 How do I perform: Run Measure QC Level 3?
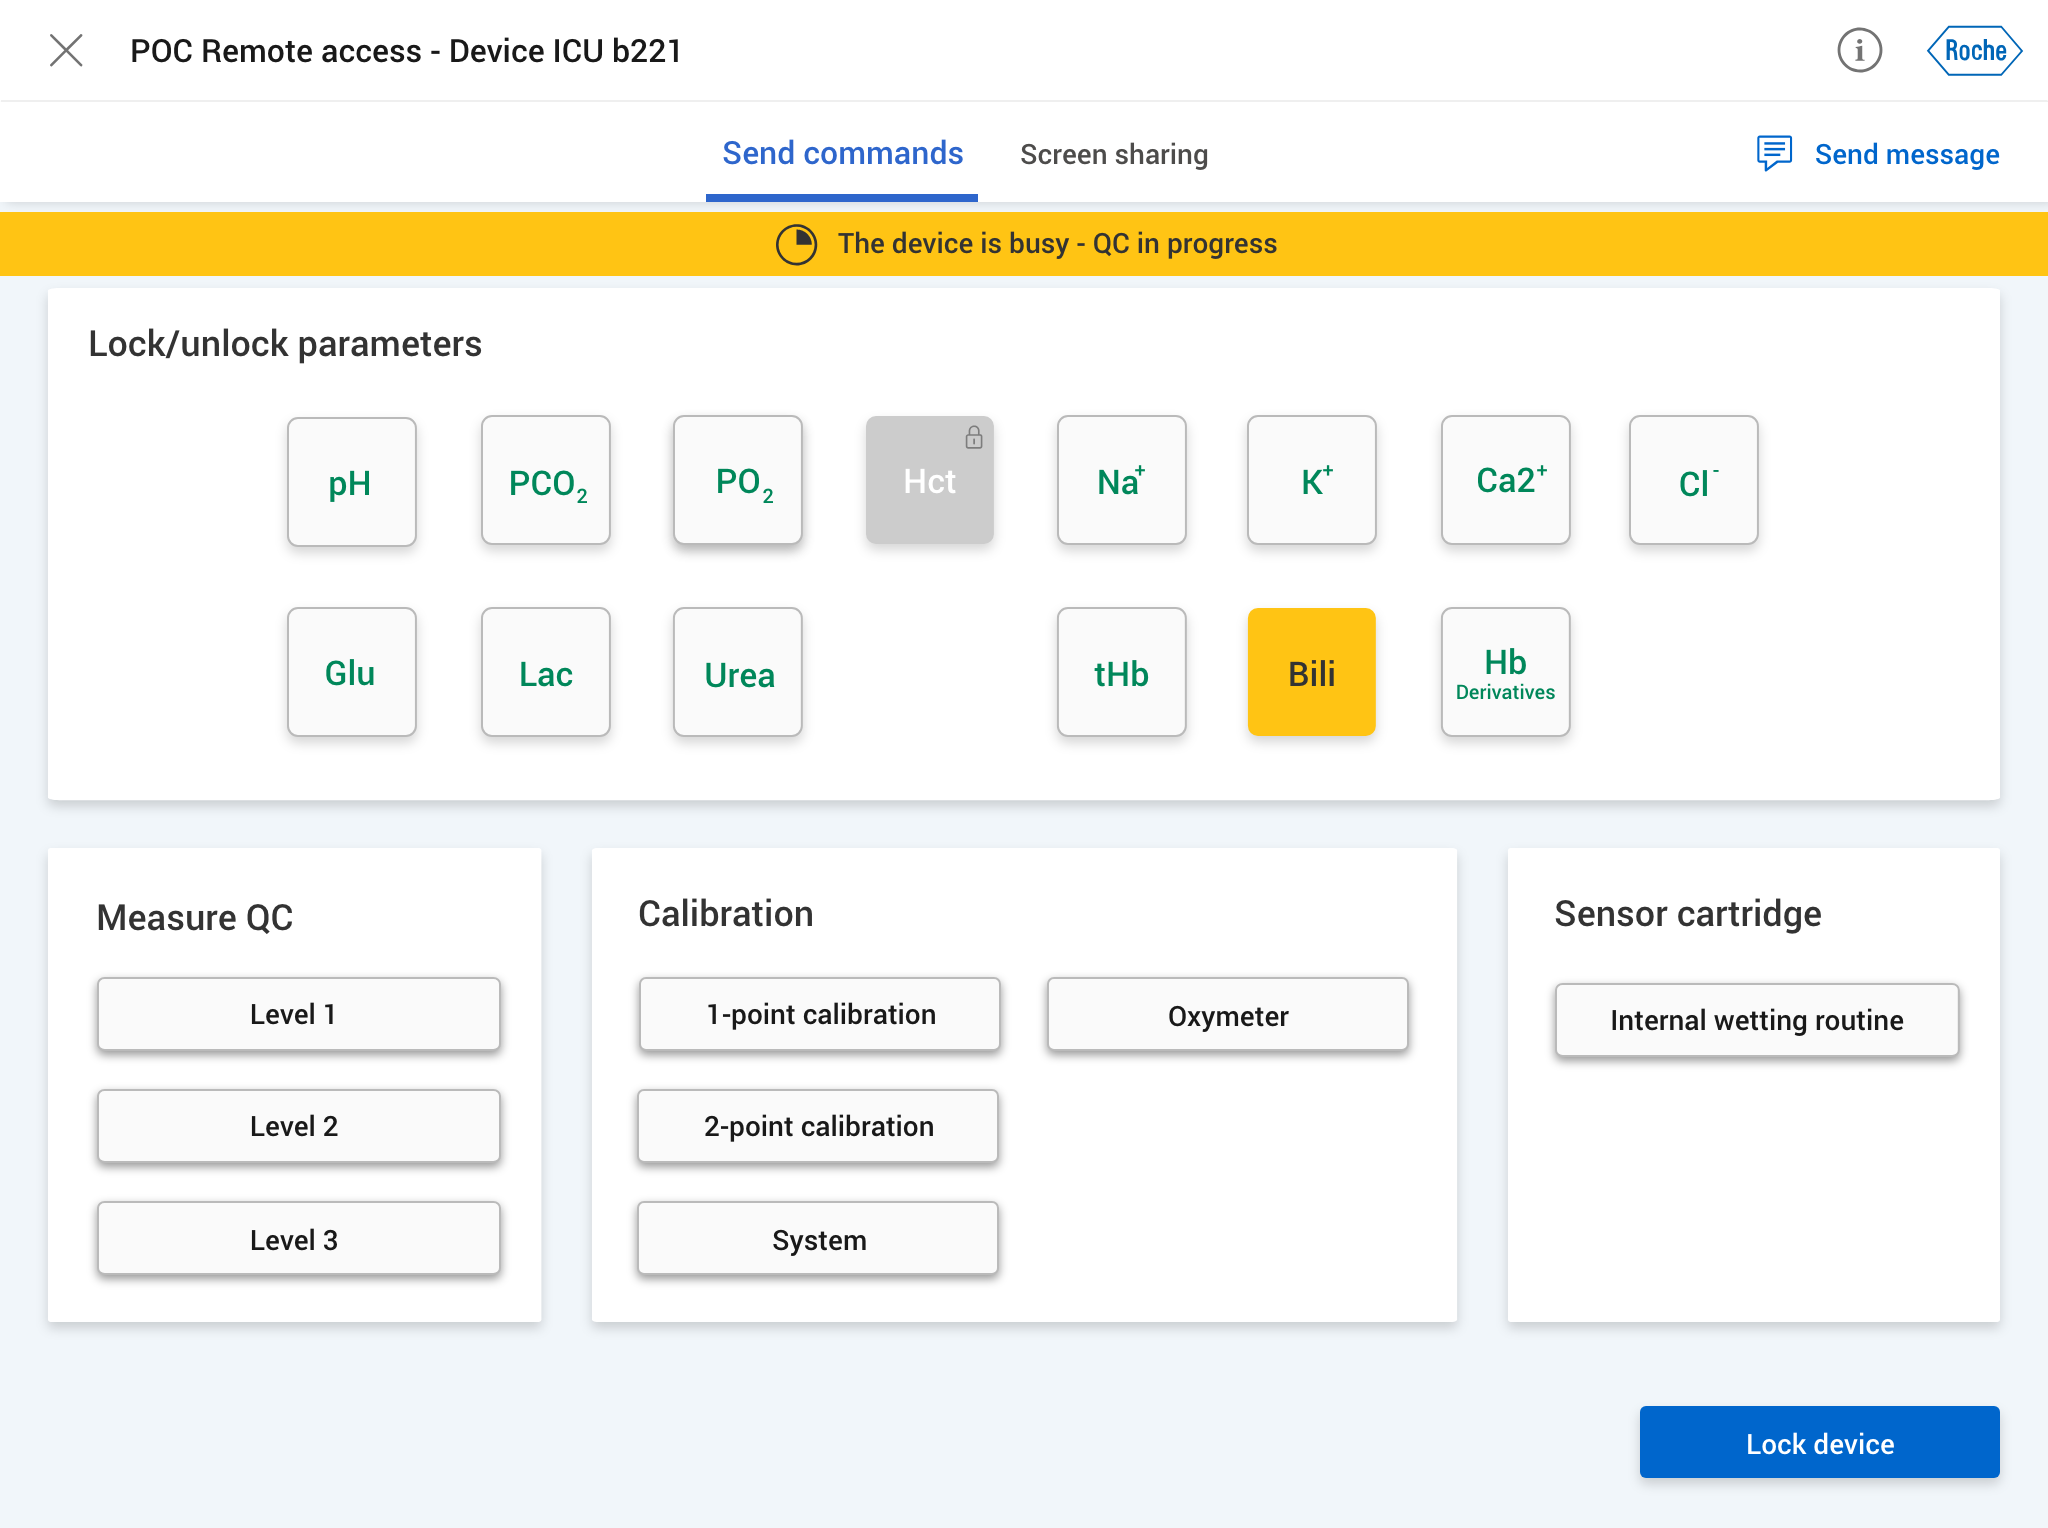click(x=298, y=1239)
